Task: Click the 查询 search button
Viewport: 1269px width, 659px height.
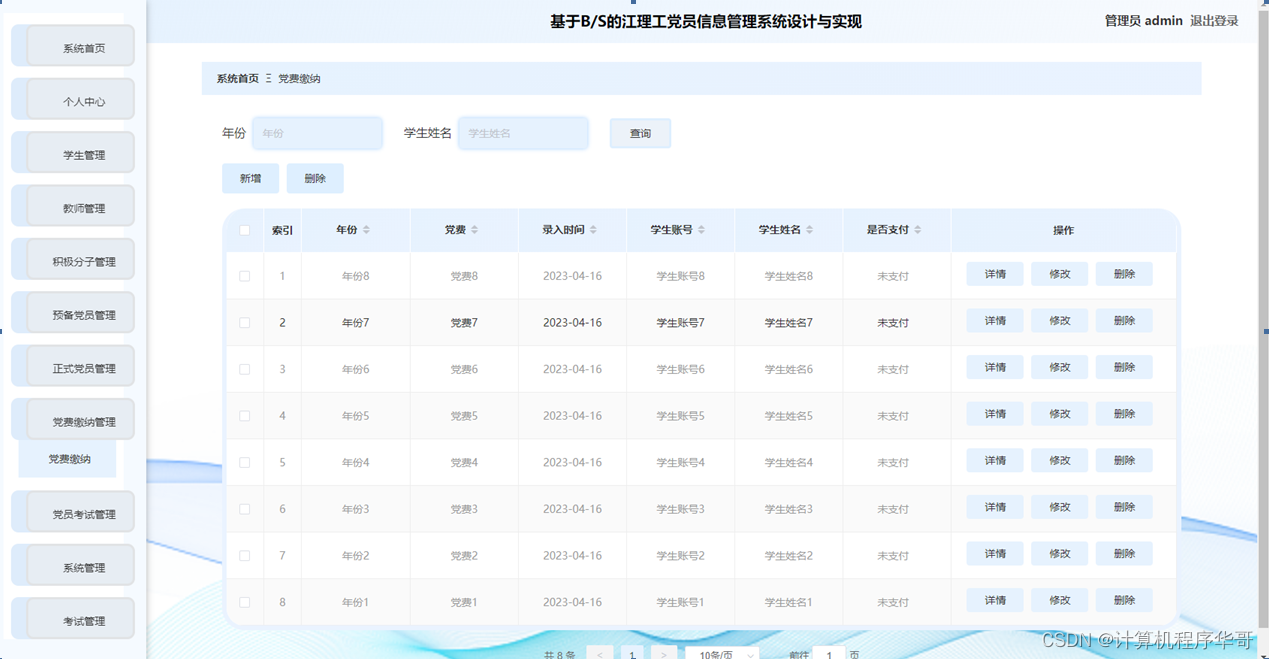Action: 639,132
